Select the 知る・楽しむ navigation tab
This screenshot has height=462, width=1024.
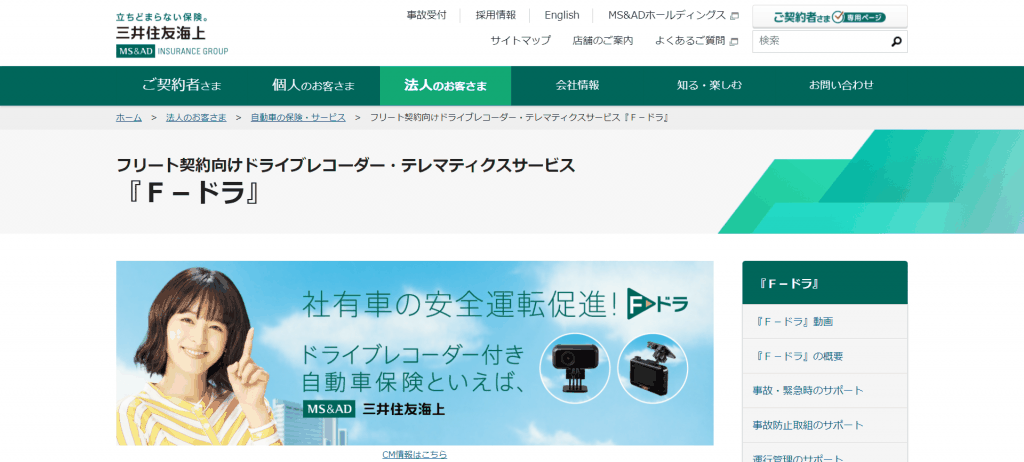coord(709,85)
